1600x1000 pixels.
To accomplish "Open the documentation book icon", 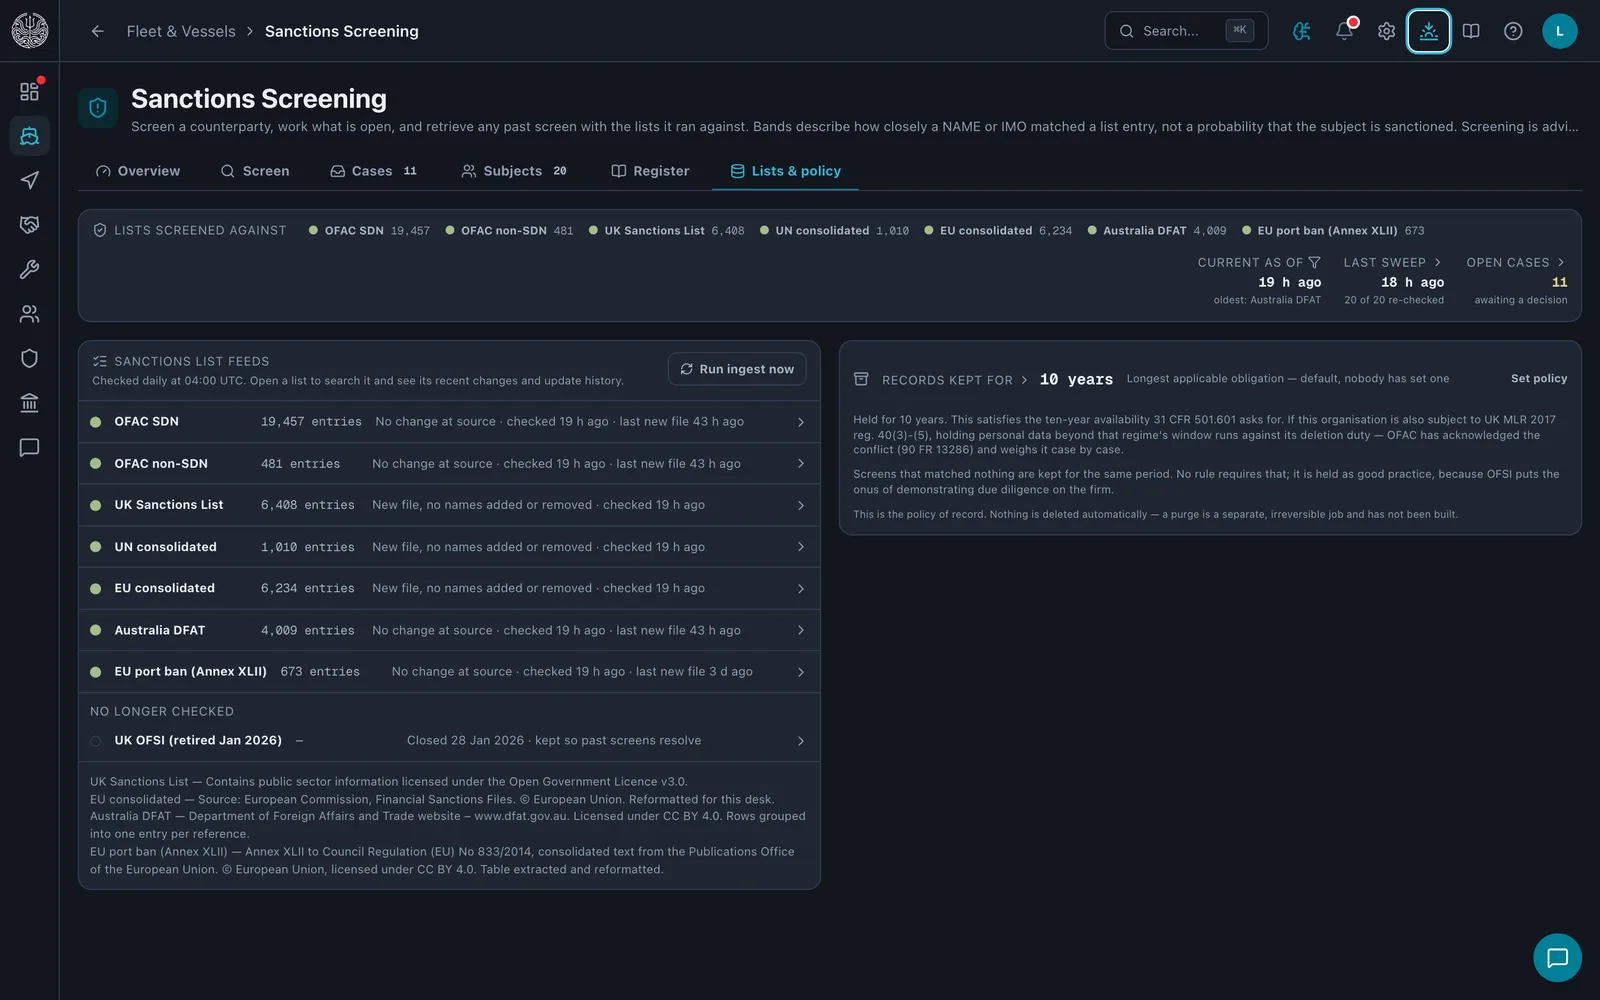I will pyautogui.click(x=1471, y=31).
